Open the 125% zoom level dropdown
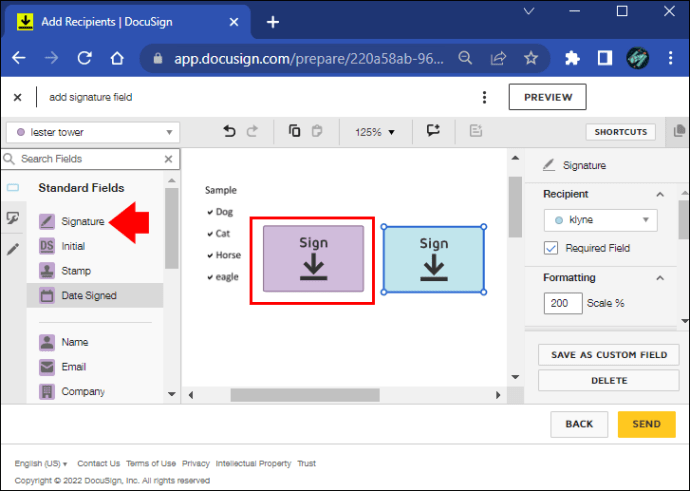The height and width of the screenshot is (491, 690). (x=375, y=132)
